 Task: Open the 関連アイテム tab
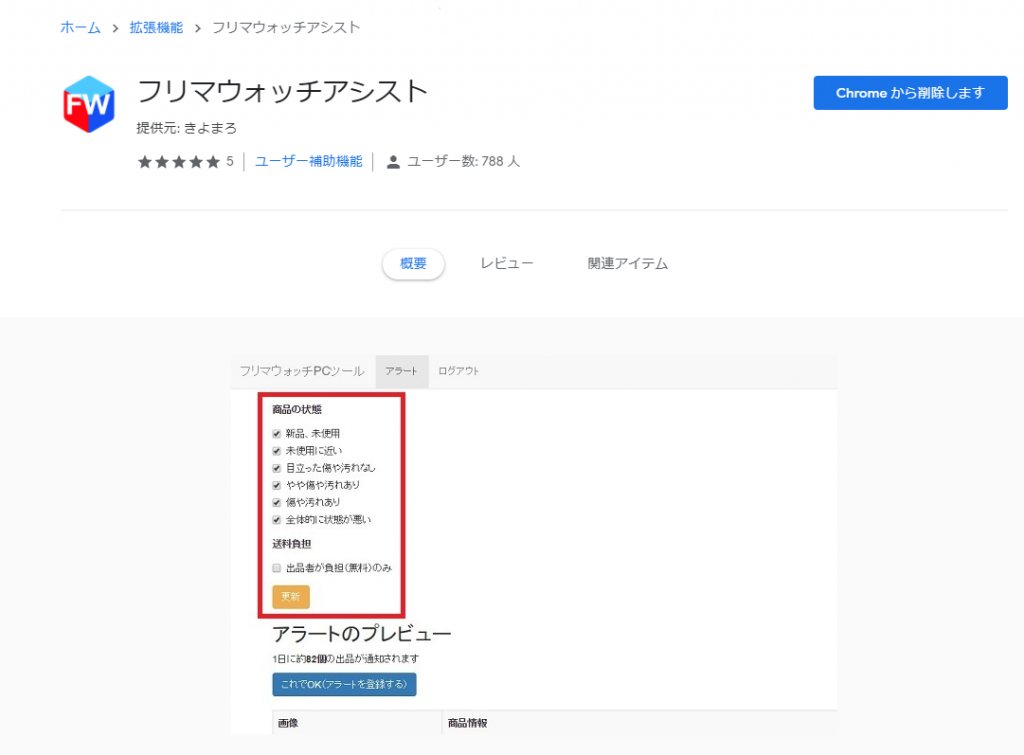tap(627, 264)
